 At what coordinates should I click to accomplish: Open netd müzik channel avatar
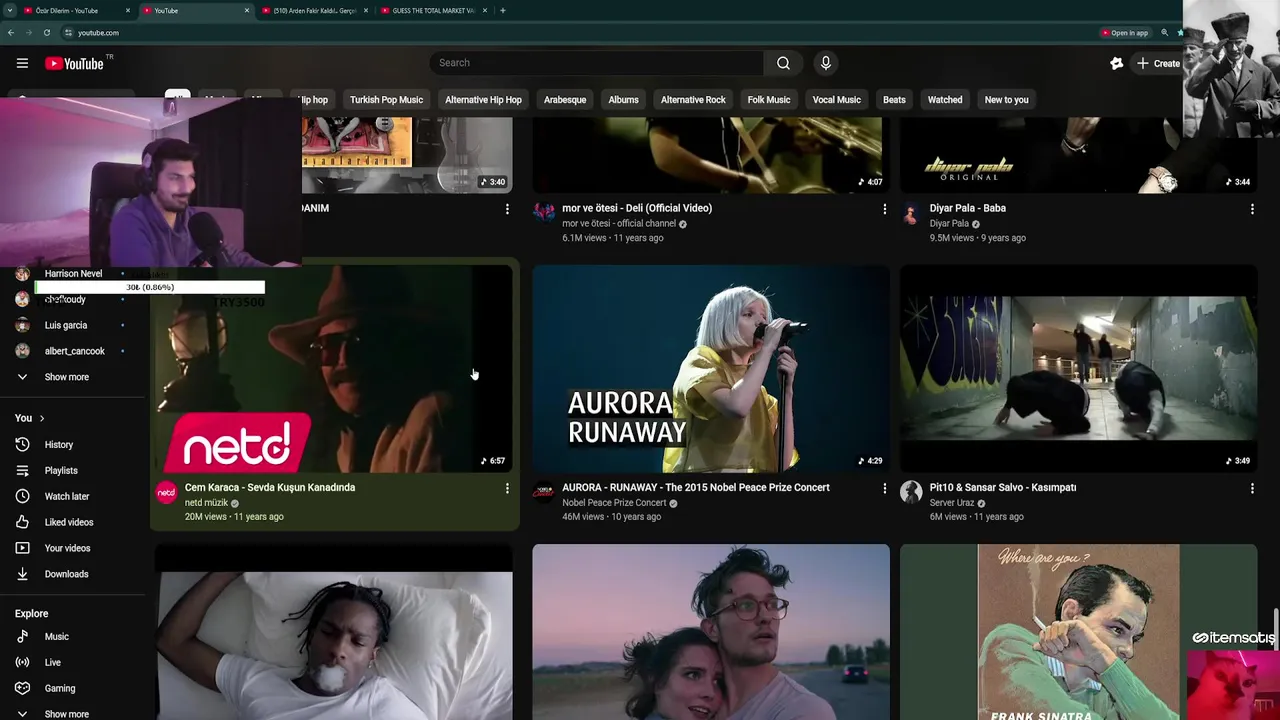pyautogui.click(x=166, y=492)
